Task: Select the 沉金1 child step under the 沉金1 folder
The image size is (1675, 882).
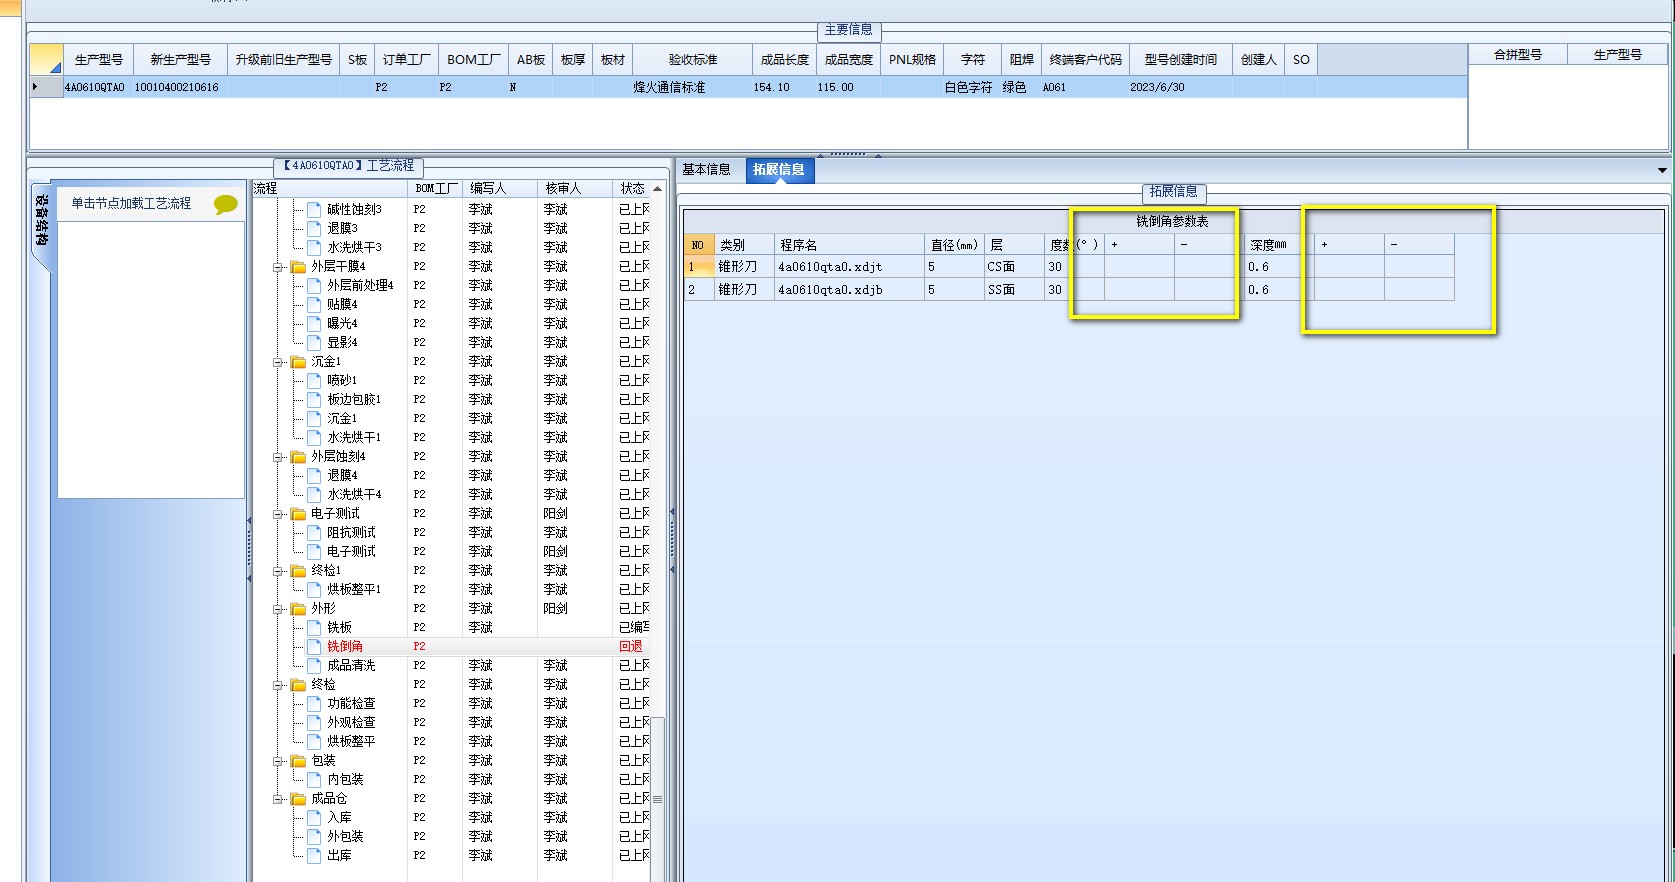Action: point(342,418)
